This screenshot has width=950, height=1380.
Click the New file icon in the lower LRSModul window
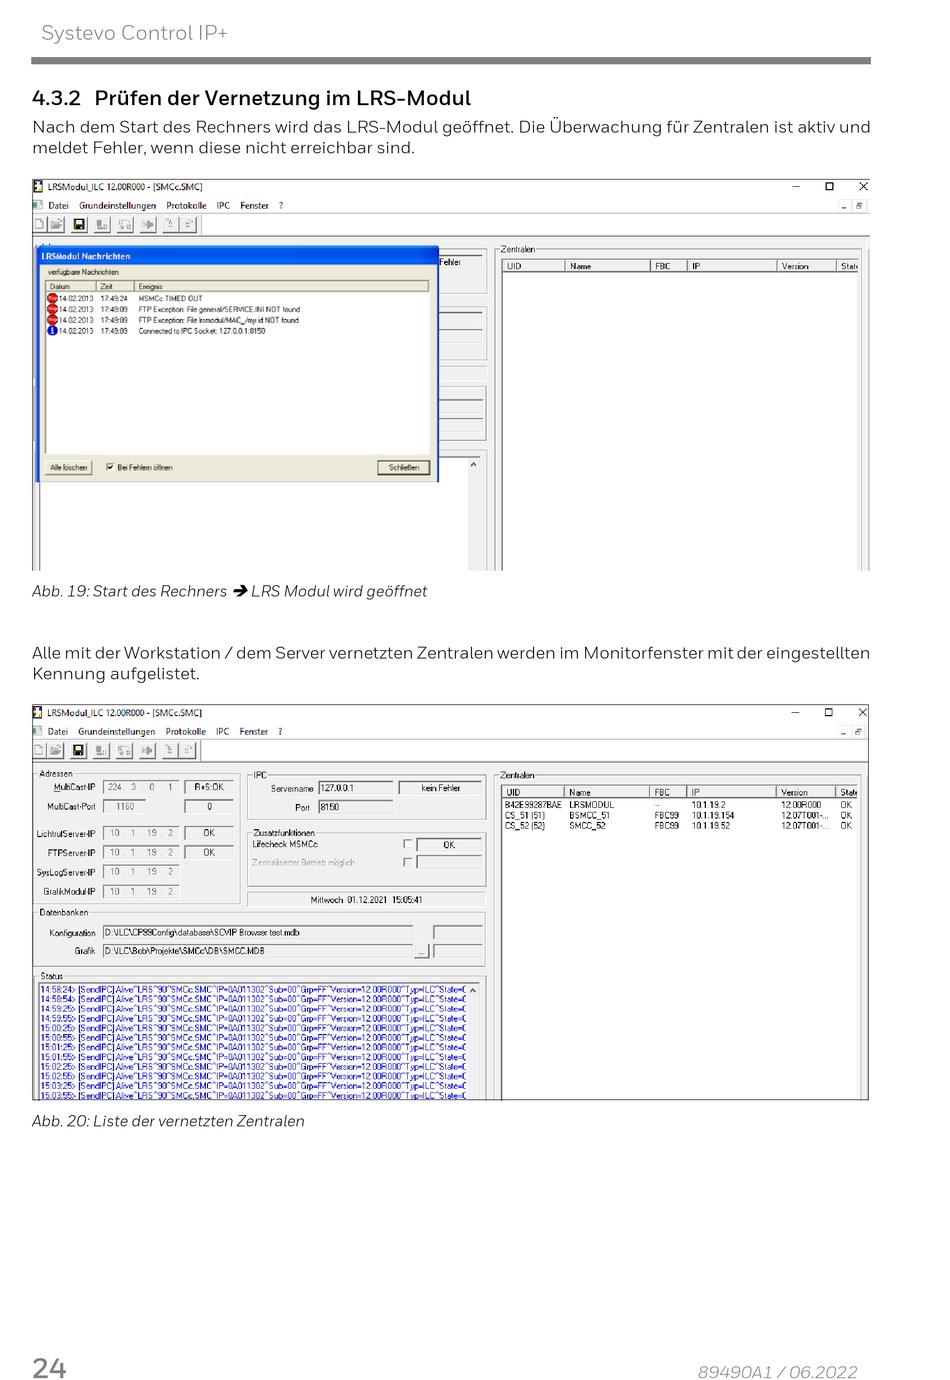pyautogui.click(x=40, y=750)
